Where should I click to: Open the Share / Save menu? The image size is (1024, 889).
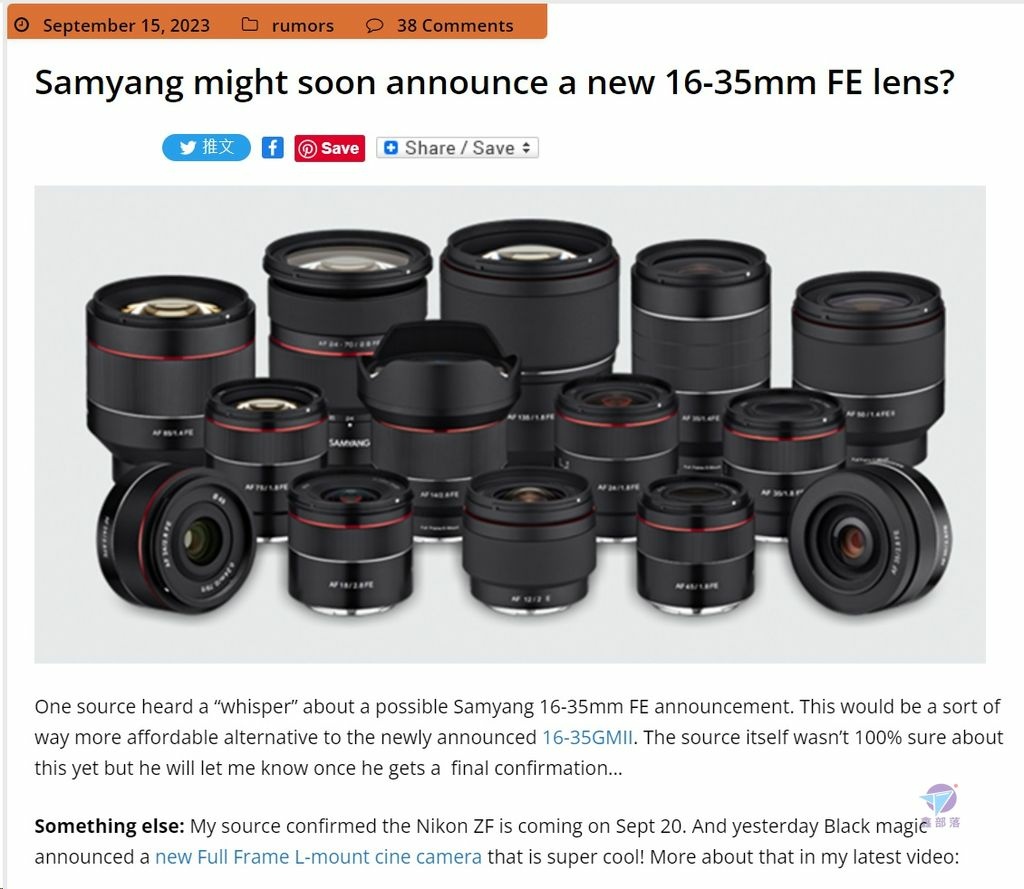[457, 148]
